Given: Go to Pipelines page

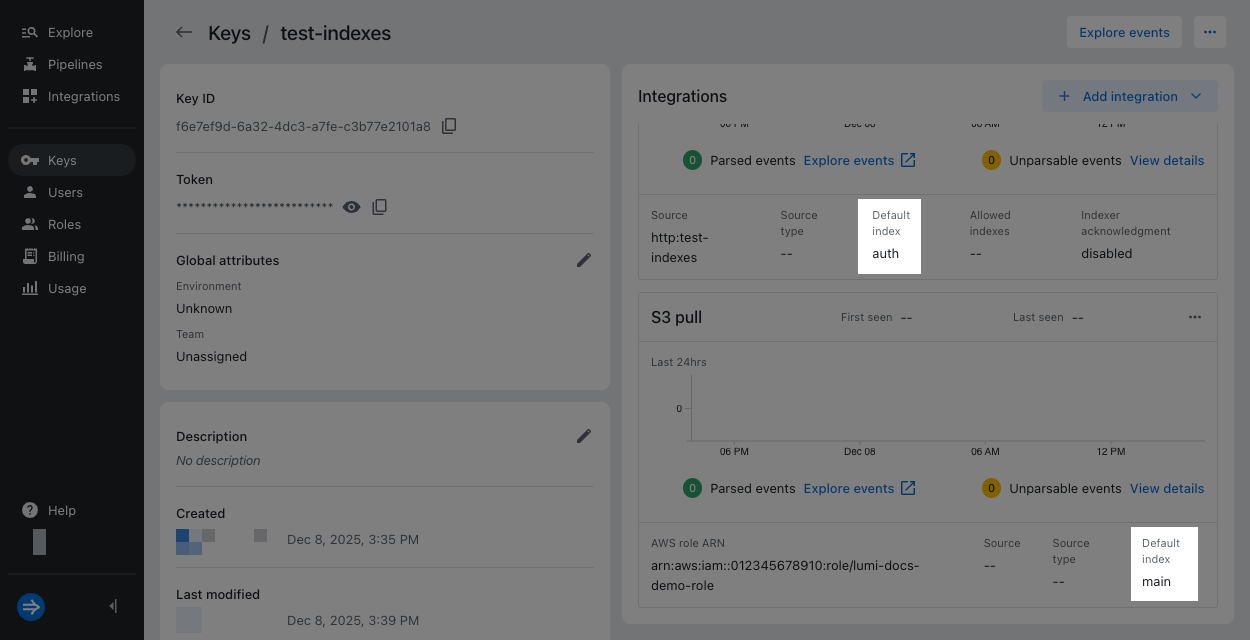Looking at the screenshot, I should [75, 64].
